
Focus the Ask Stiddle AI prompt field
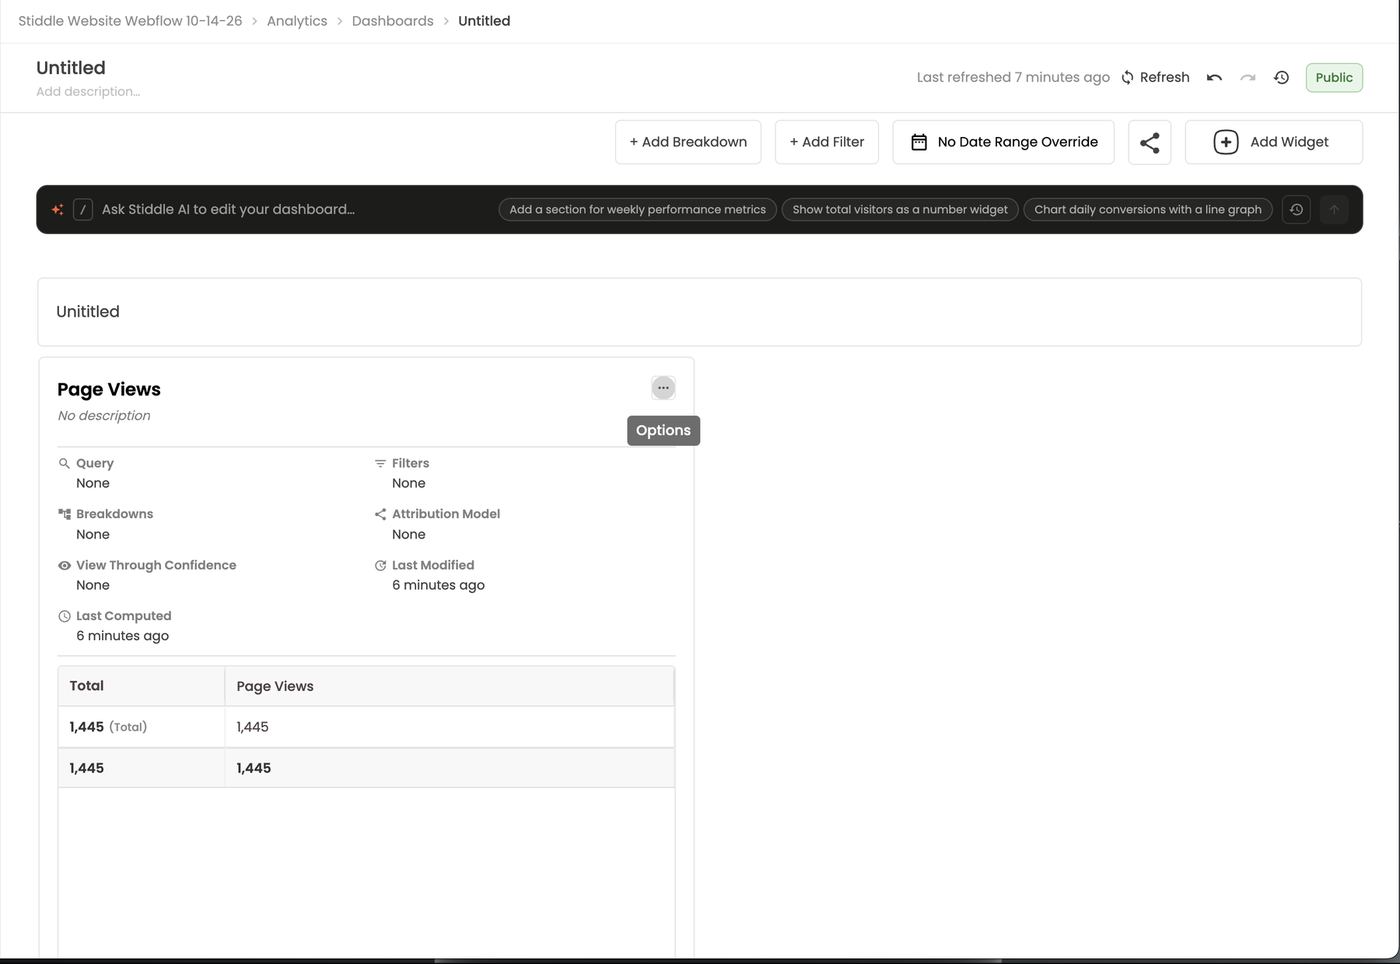click(228, 209)
